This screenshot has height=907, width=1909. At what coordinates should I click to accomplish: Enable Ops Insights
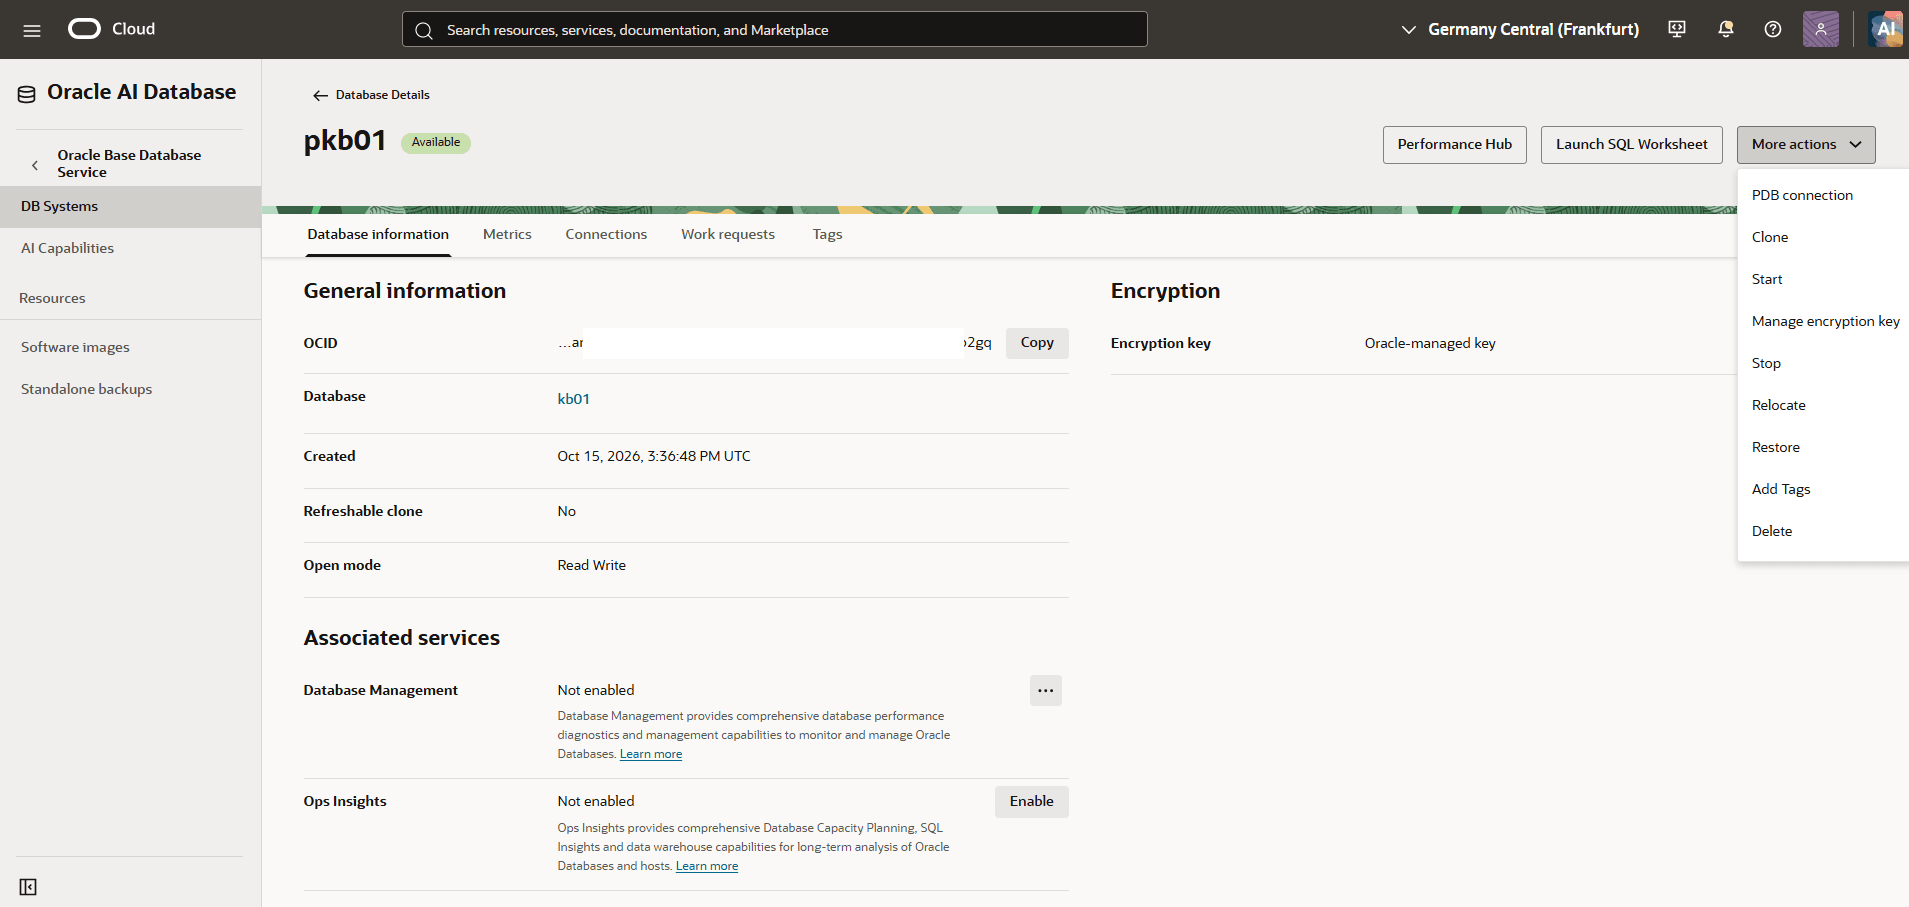point(1032,802)
